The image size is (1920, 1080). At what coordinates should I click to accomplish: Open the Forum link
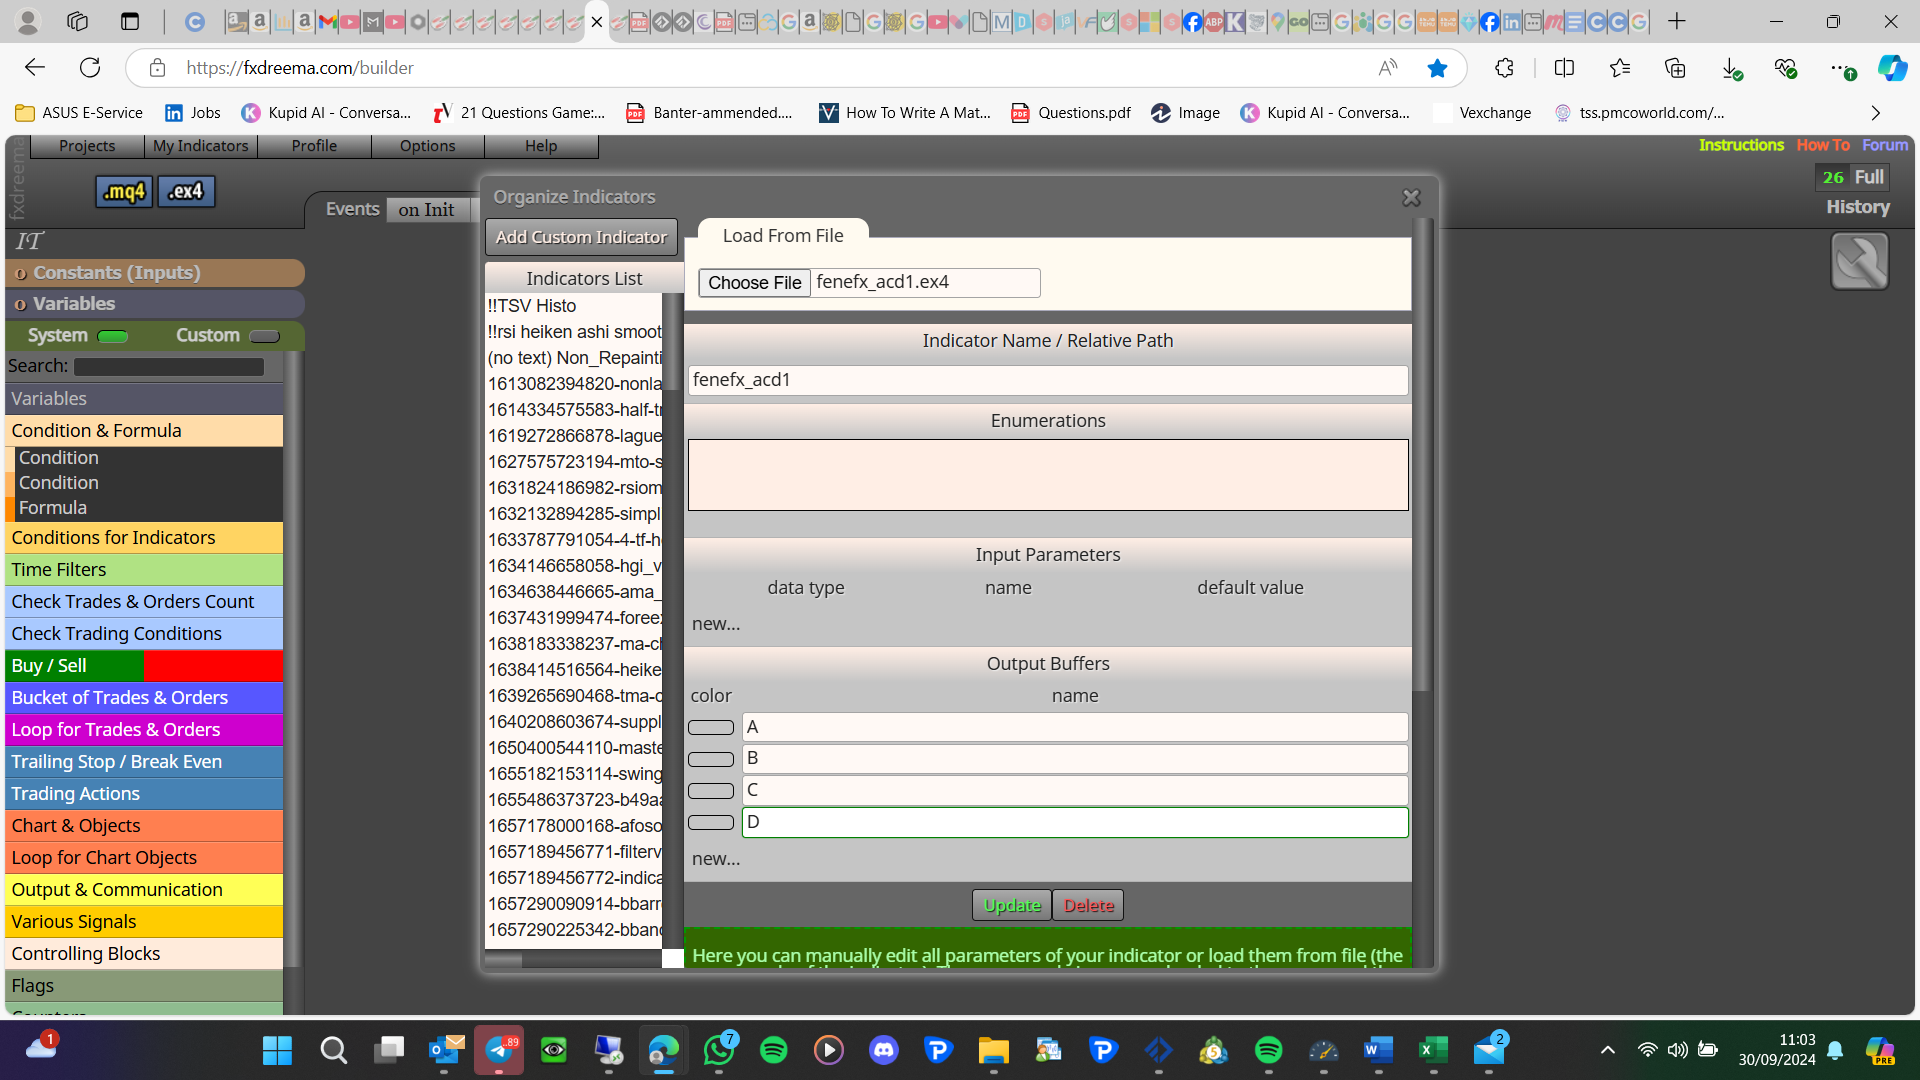click(x=1885, y=145)
